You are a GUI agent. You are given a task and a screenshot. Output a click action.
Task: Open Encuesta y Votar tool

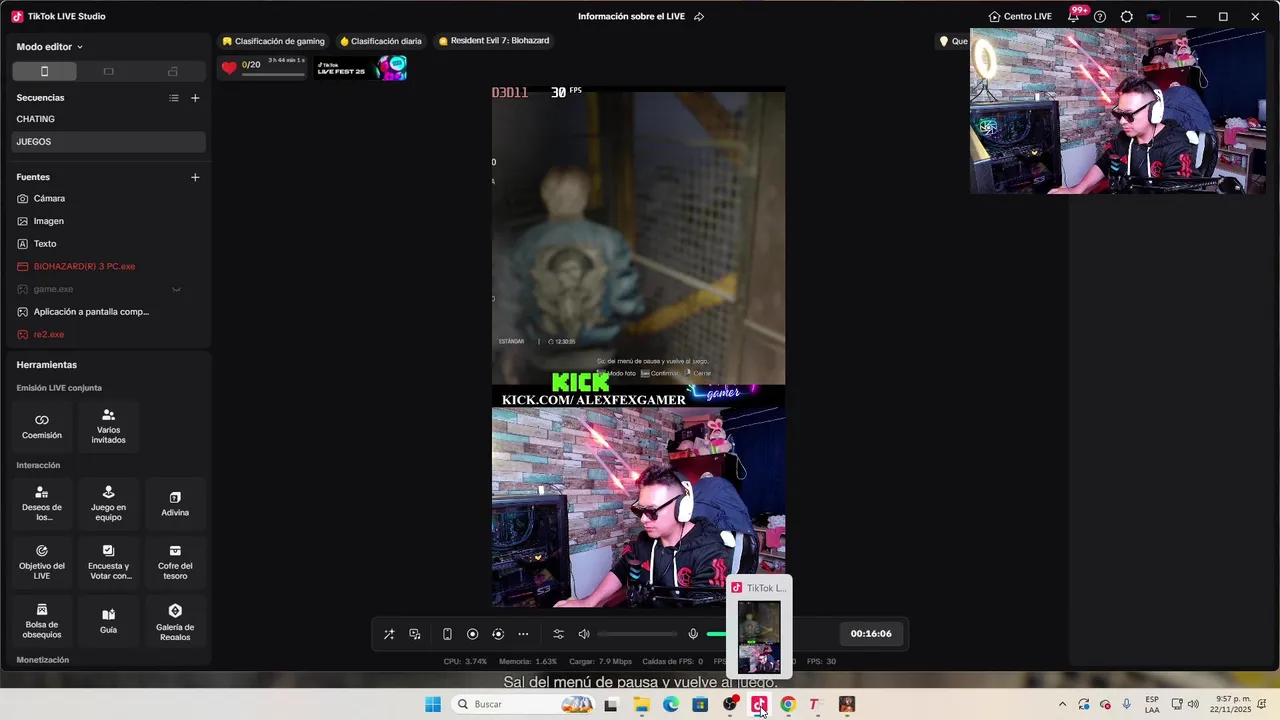(108, 563)
